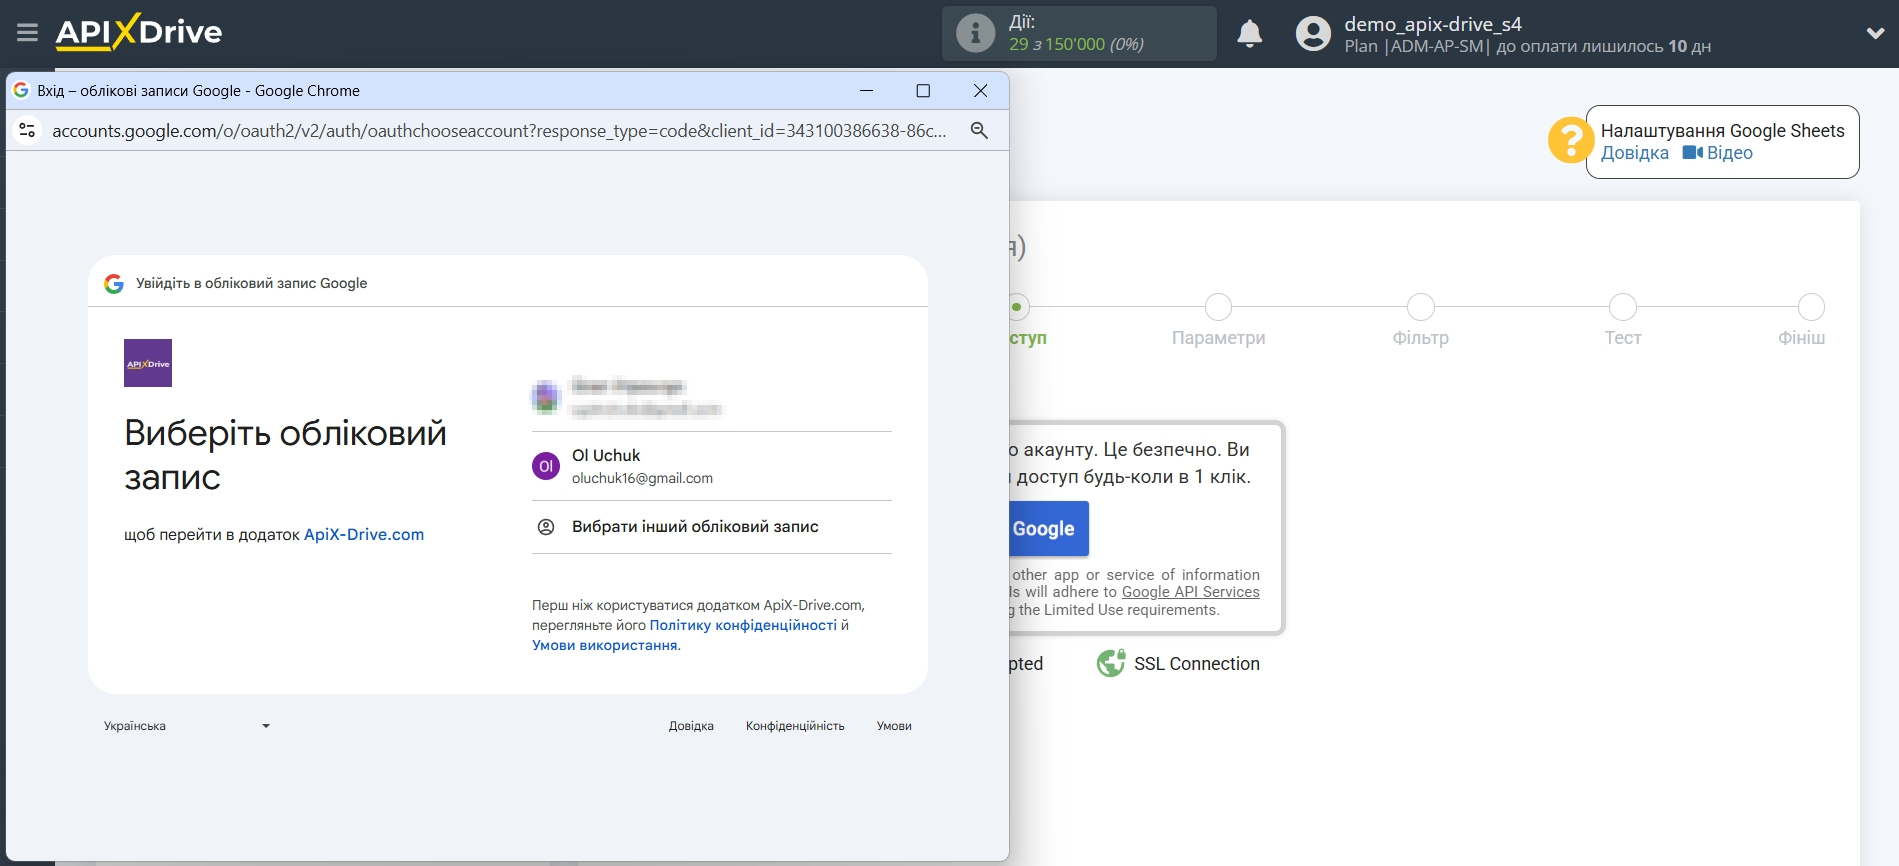Click the yellow question mark help icon

click(1569, 141)
